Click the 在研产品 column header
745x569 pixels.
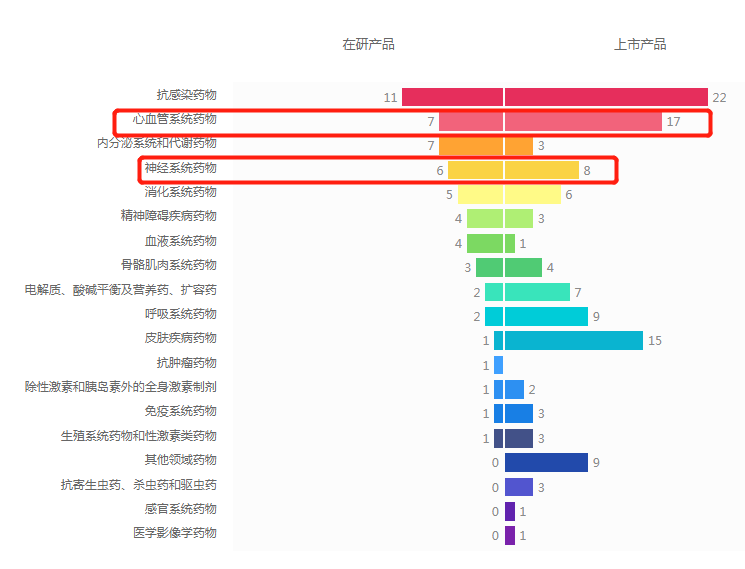pos(368,44)
